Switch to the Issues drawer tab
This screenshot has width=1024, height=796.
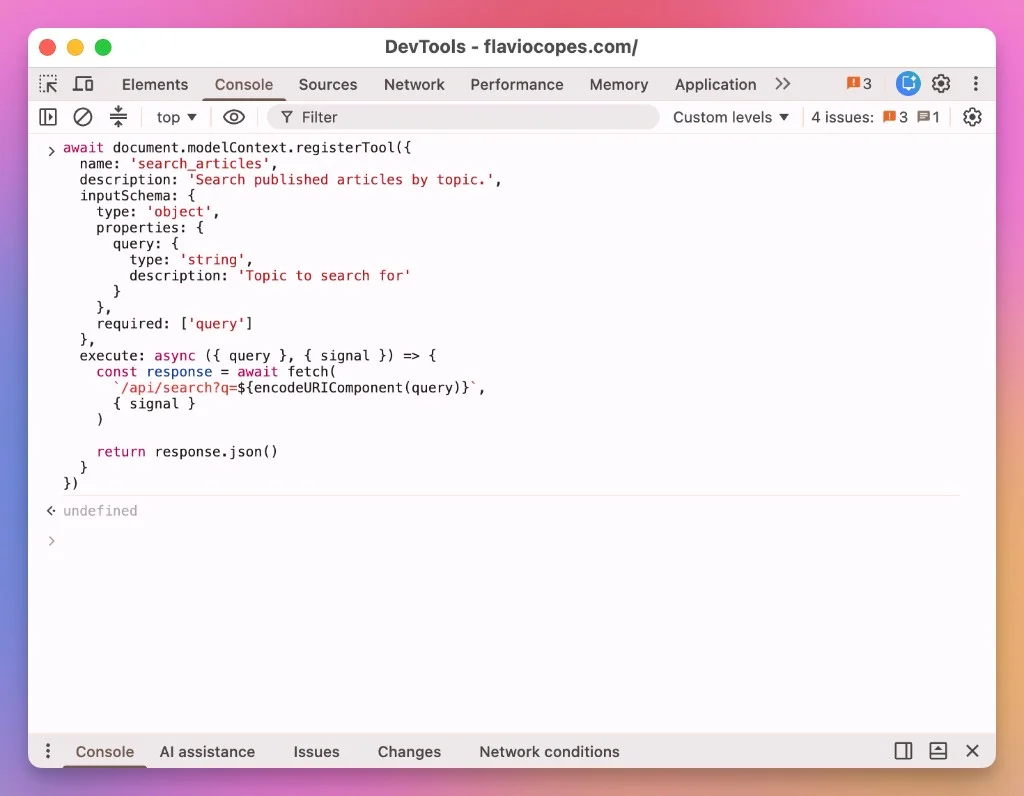tap(316, 752)
